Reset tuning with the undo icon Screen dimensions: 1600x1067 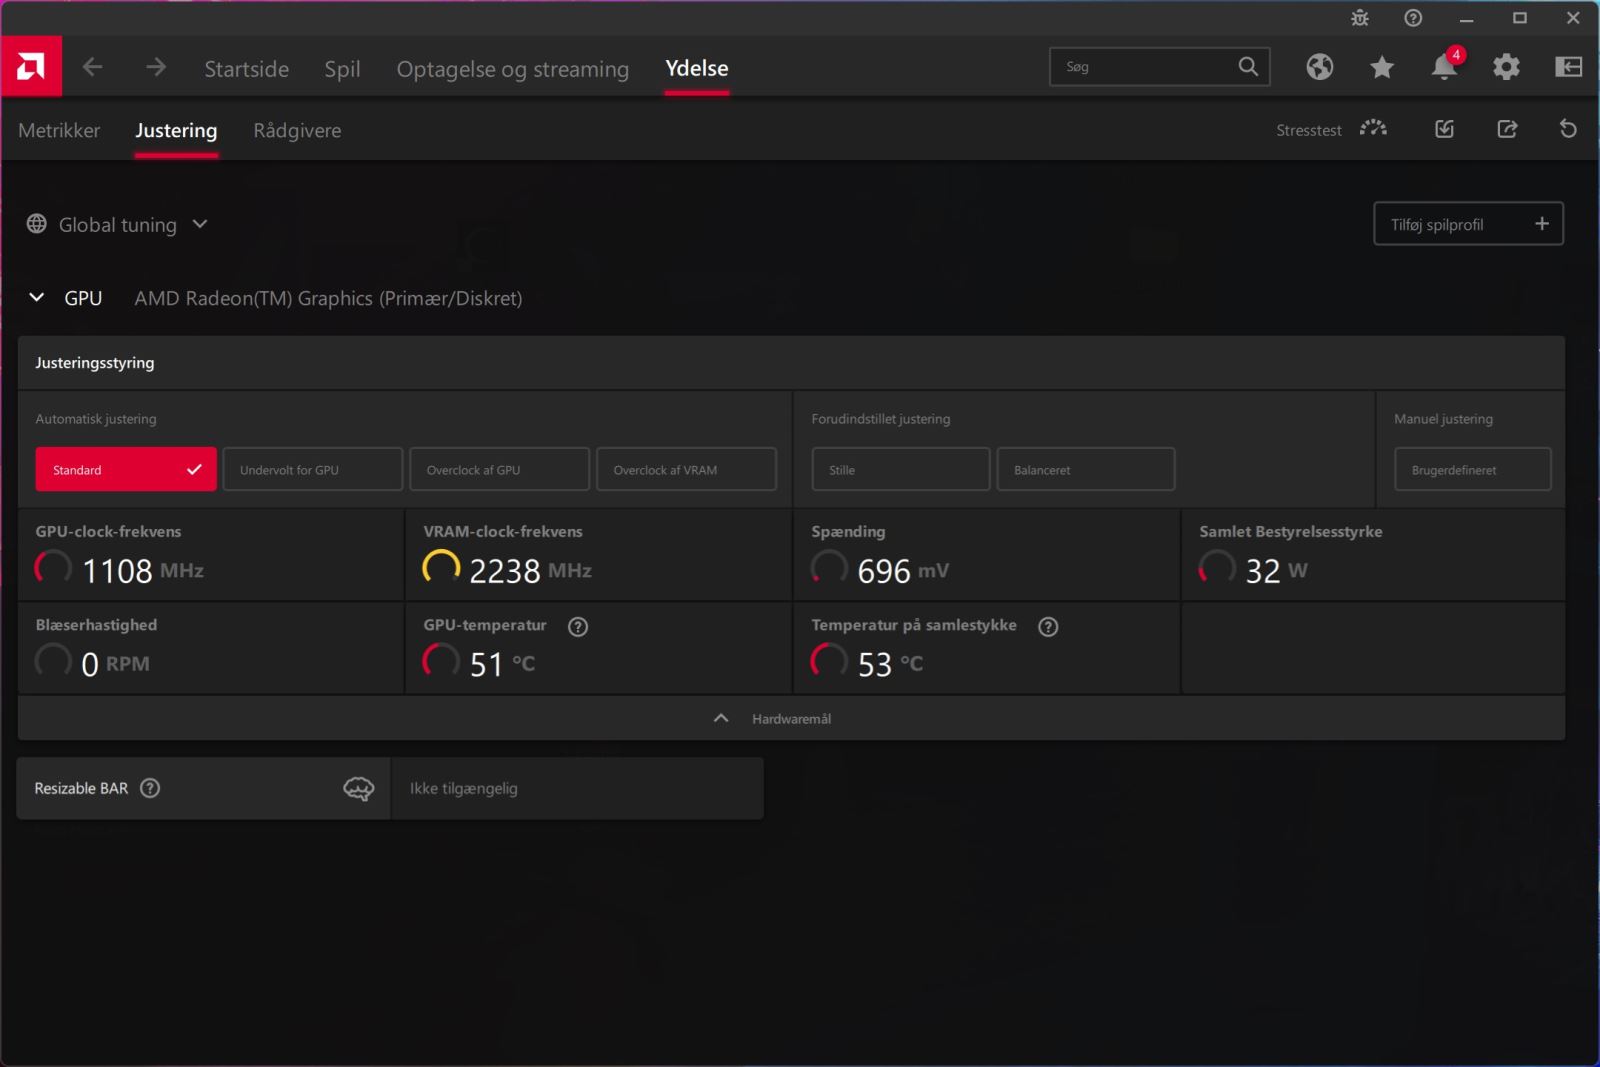(1568, 129)
